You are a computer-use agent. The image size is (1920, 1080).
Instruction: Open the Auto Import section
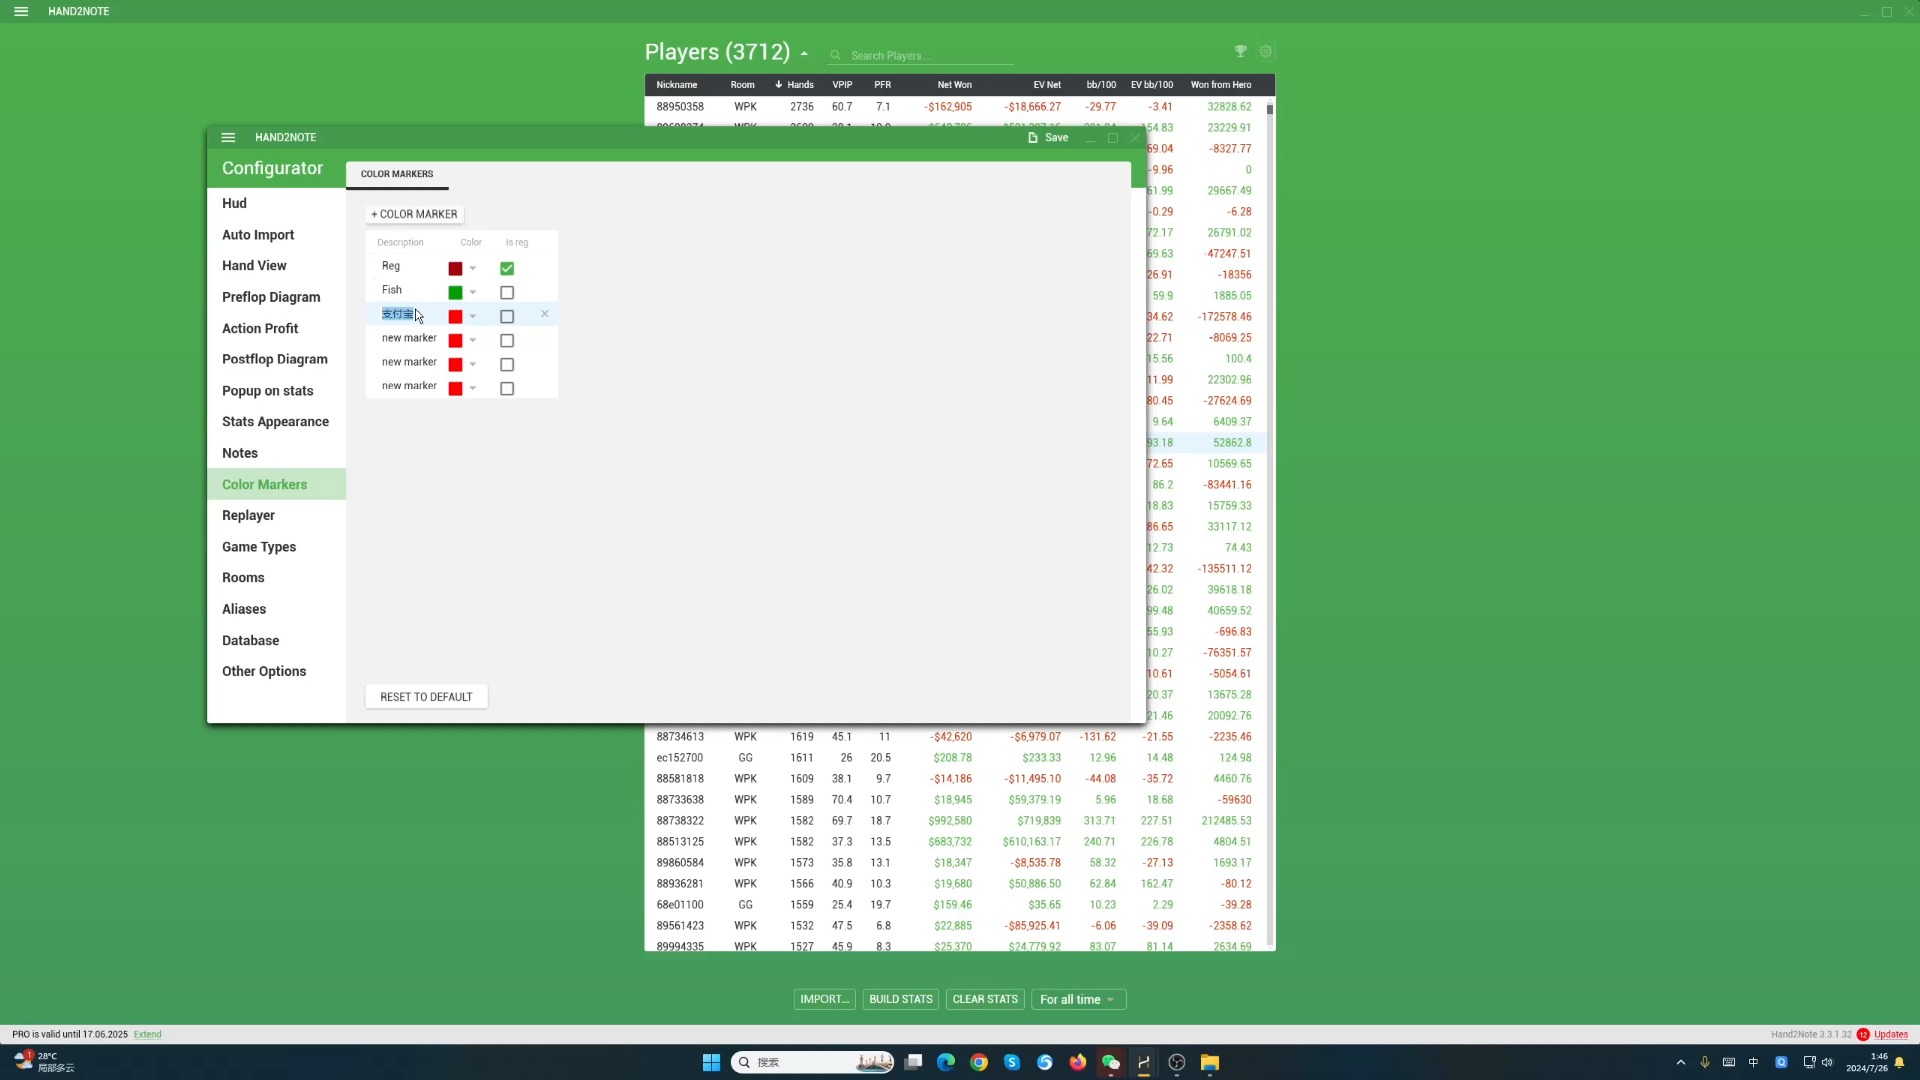tap(258, 235)
